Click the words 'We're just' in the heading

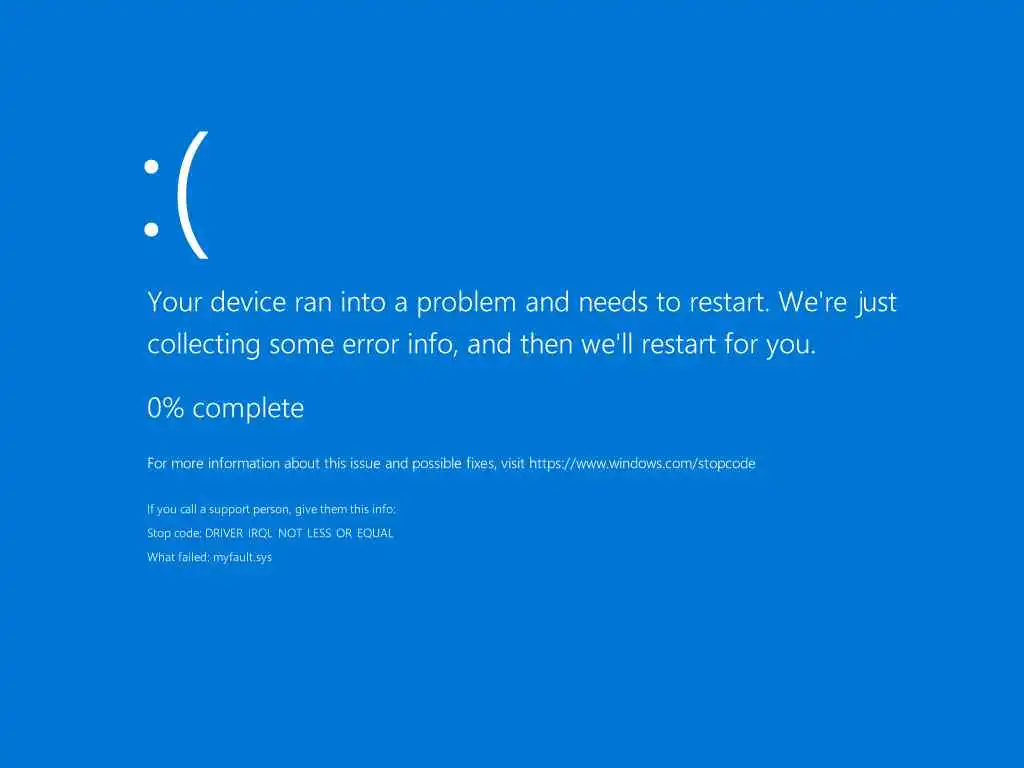838,302
